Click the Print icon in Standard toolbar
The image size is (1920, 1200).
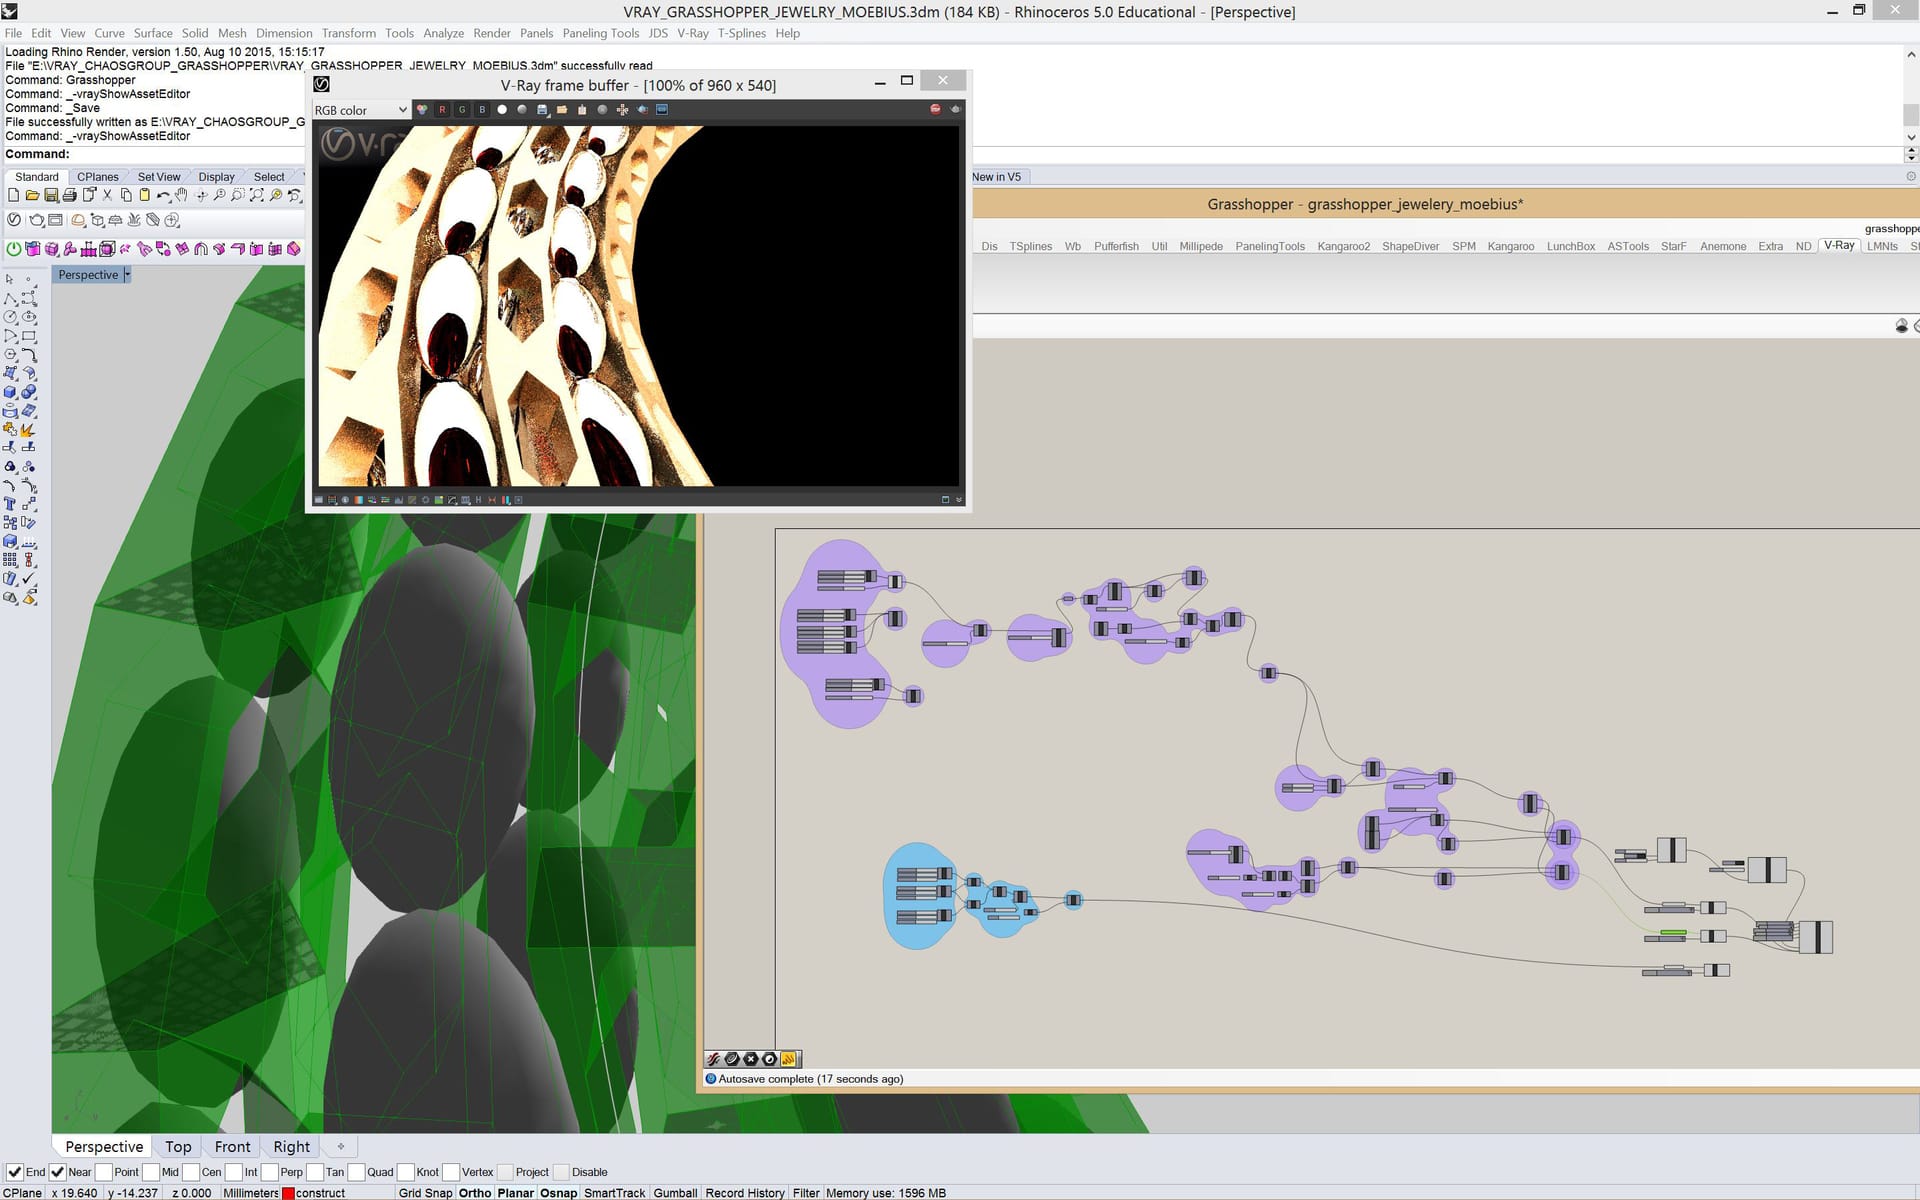pyautogui.click(x=69, y=195)
